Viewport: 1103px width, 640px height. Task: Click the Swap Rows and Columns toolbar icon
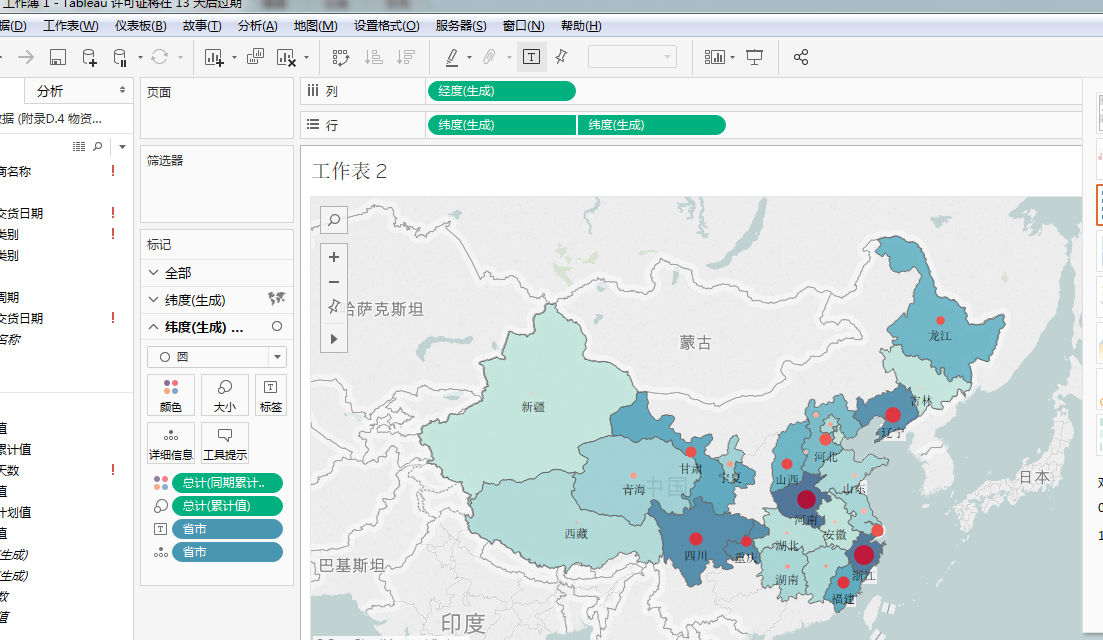[x=341, y=57]
